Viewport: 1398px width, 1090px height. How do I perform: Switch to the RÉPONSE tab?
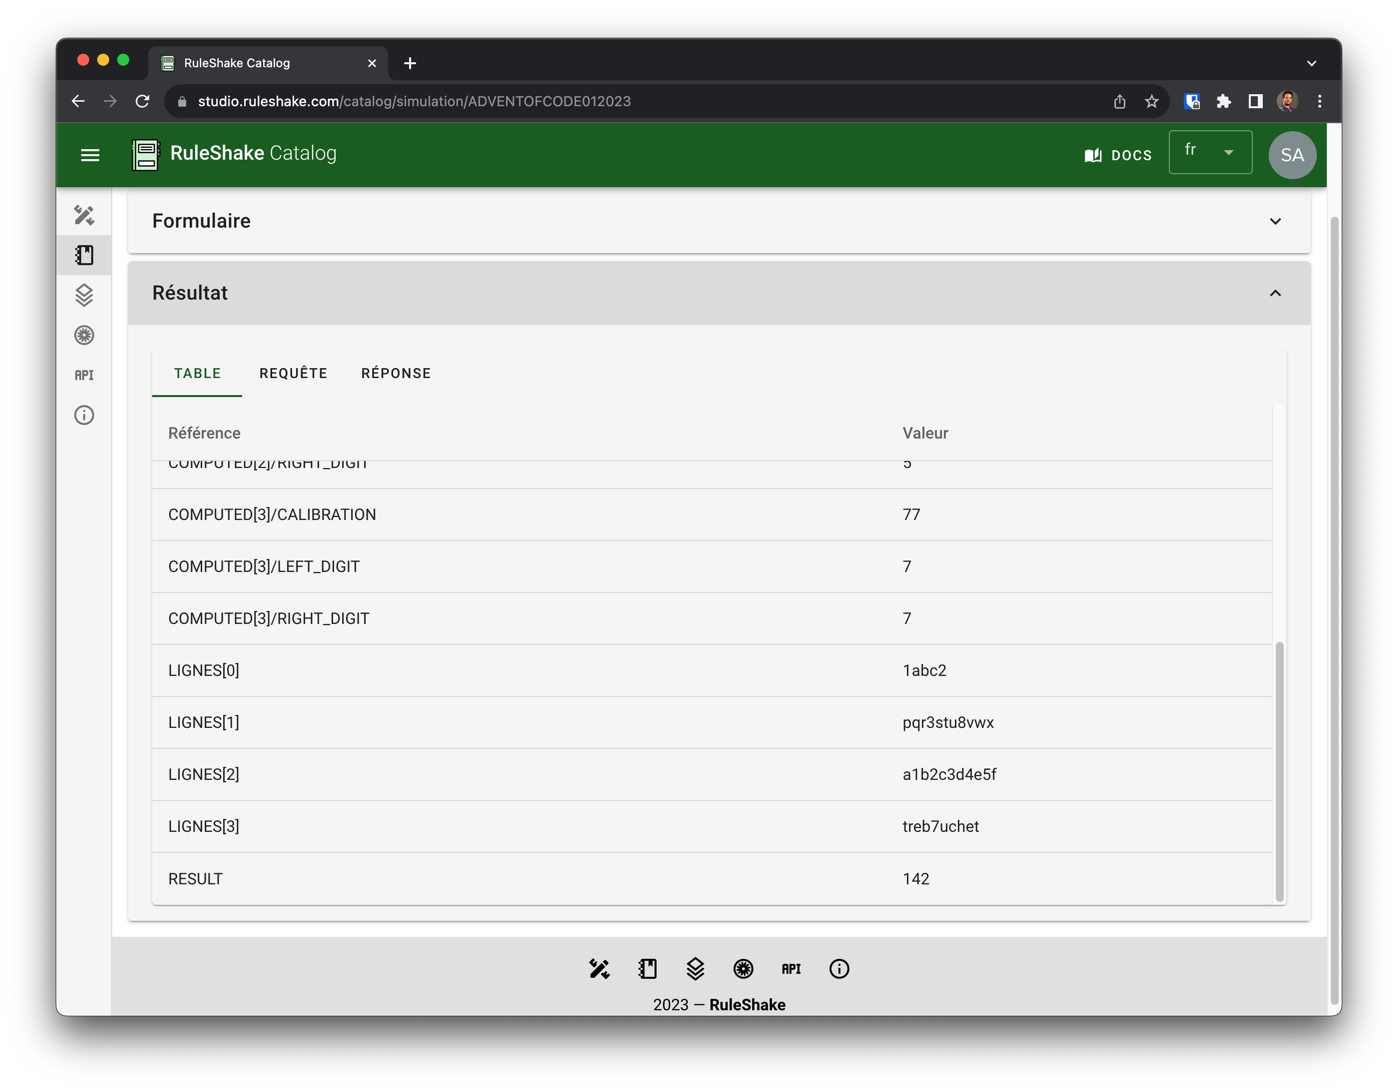coord(396,373)
